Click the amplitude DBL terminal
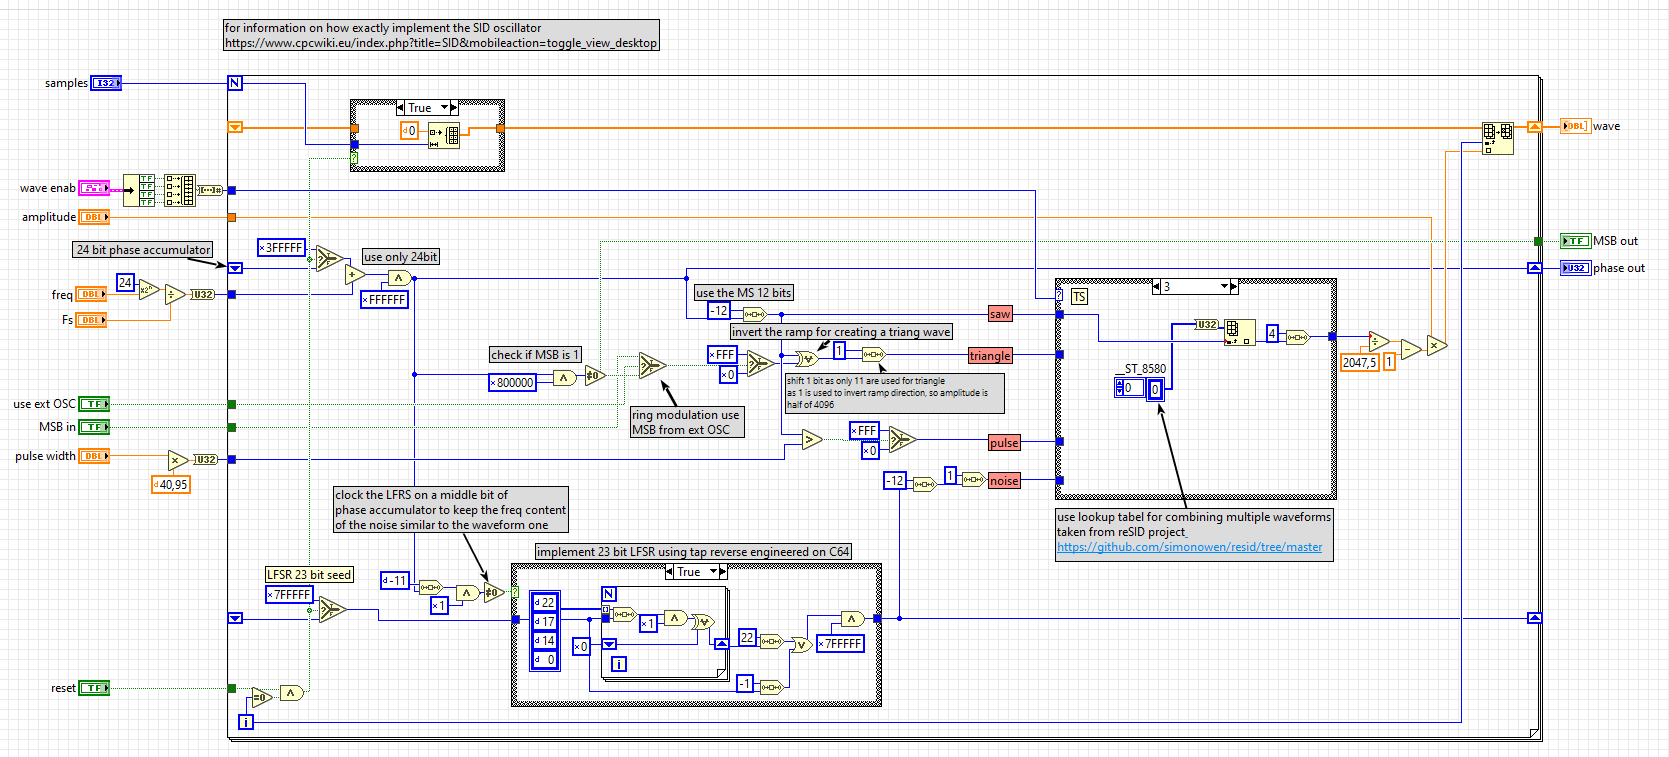Viewport: 1669px width, 757px height. click(94, 217)
